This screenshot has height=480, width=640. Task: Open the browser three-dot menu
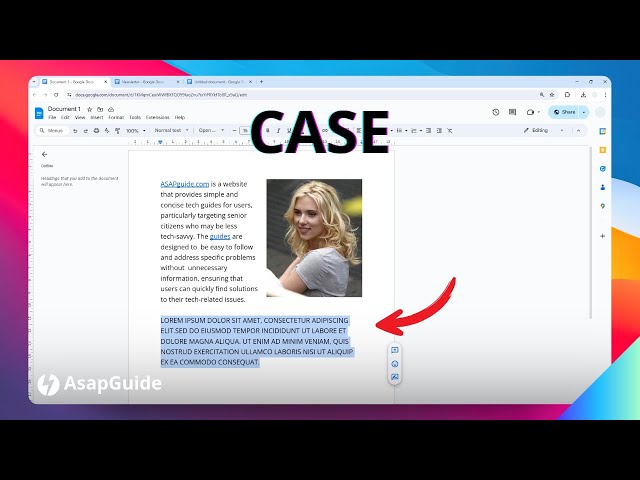click(x=605, y=95)
